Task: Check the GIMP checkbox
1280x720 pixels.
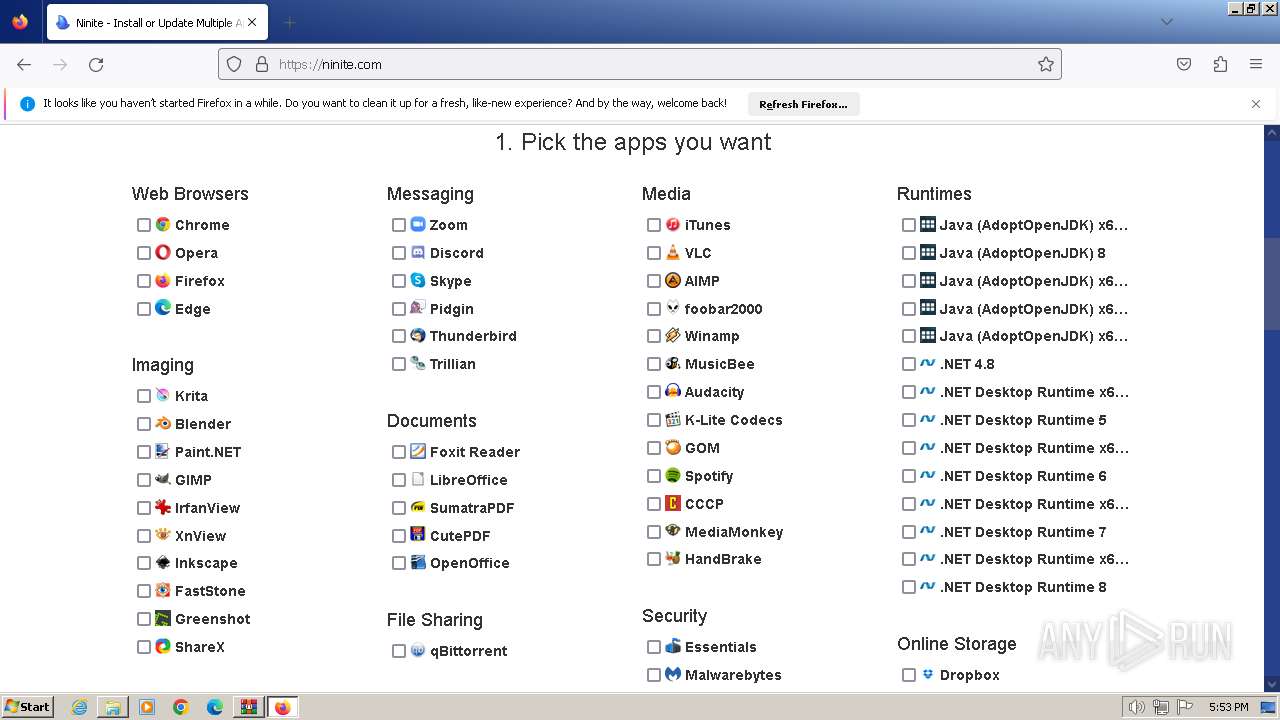Action: [x=144, y=480]
